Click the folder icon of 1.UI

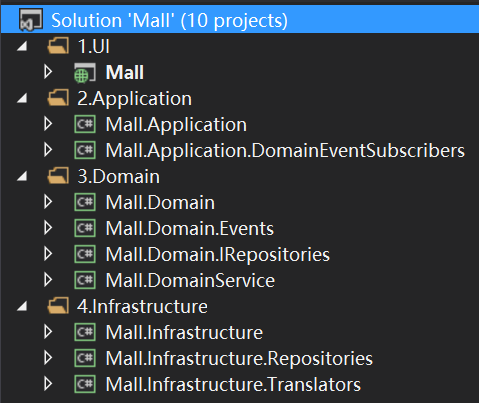pos(58,46)
